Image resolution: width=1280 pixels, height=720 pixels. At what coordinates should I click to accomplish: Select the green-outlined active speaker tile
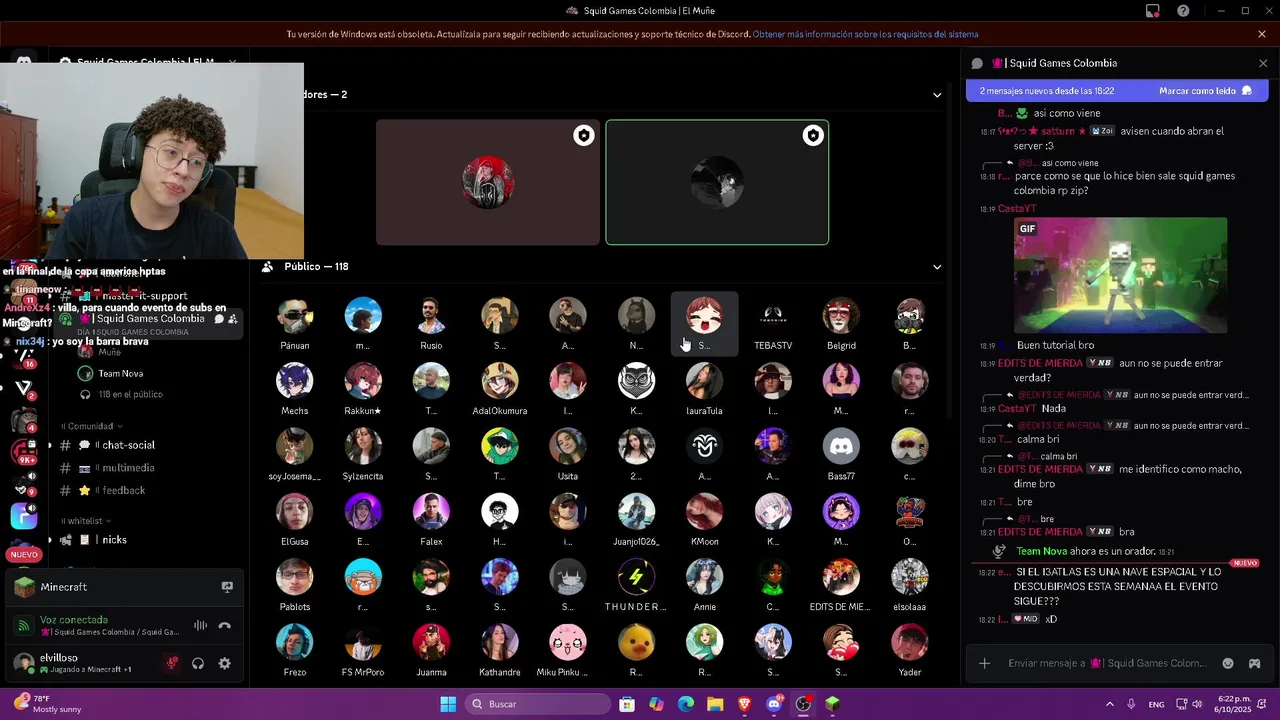click(717, 182)
